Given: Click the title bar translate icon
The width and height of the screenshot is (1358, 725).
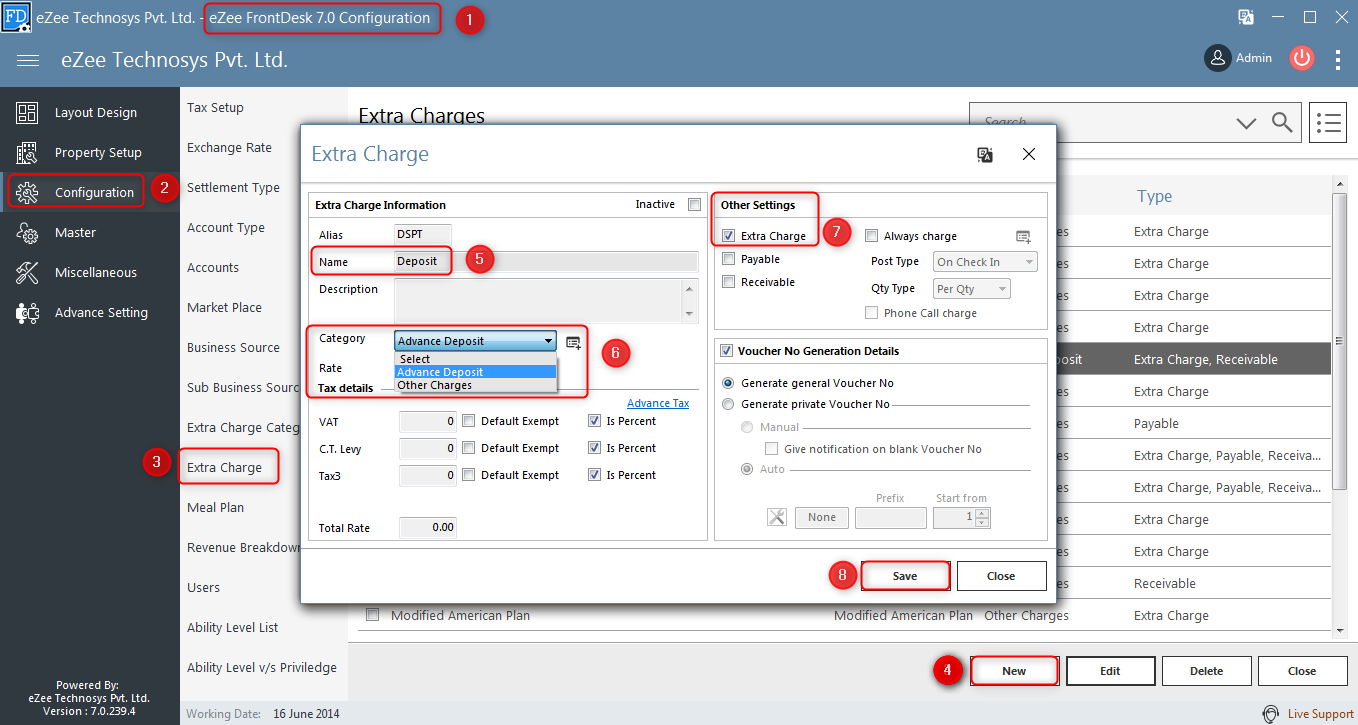Looking at the screenshot, I should pyautogui.click(x=1246, y=17).
